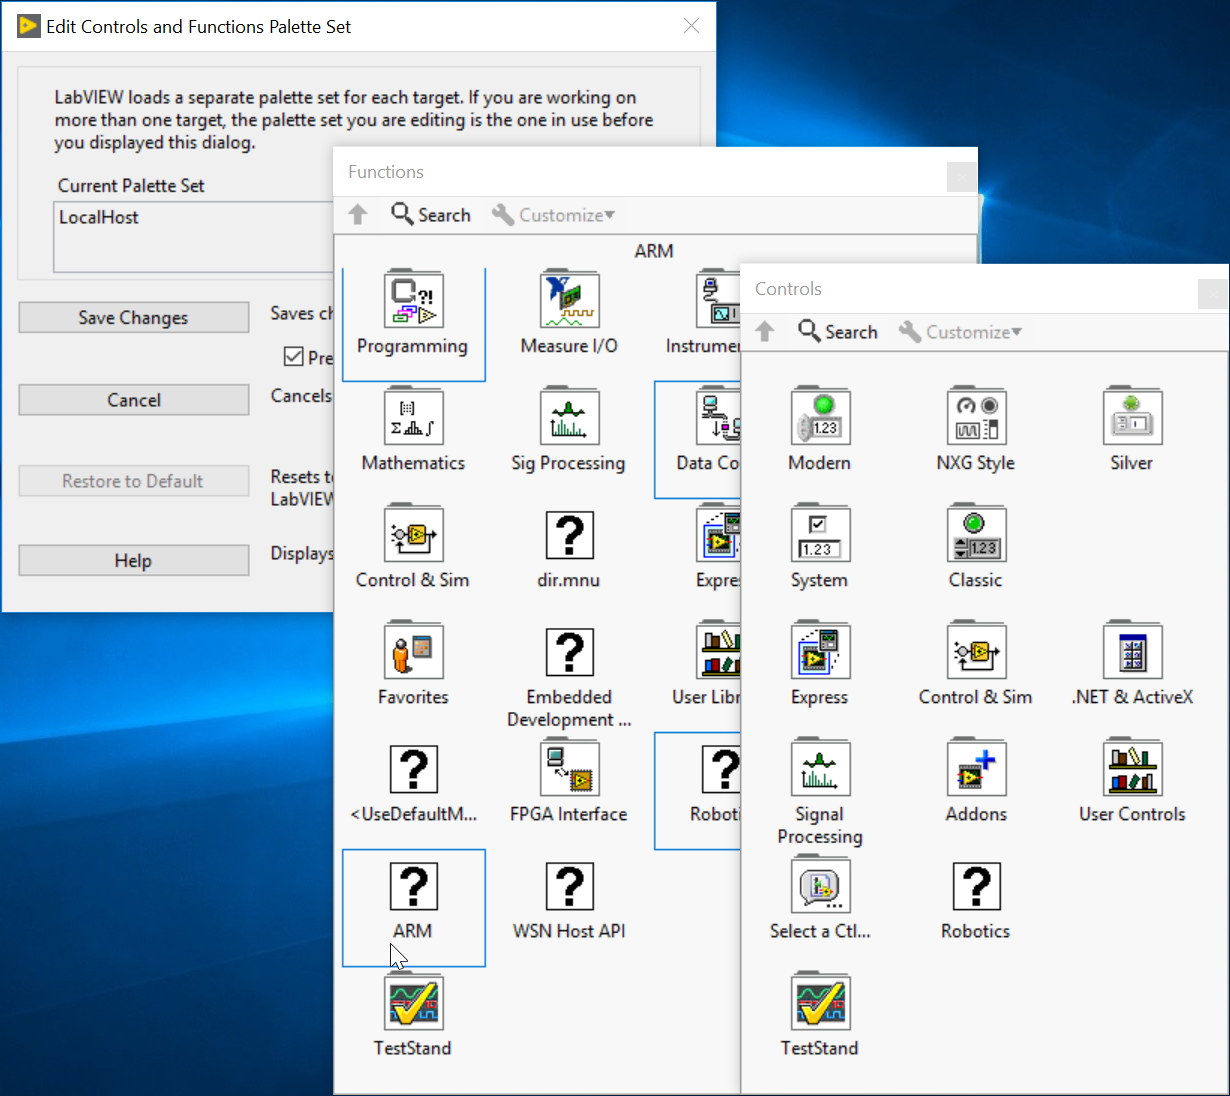The height and width of the screenshot is (1096, 1230).
Task: Close the Functions palette window
Action: (962, 177)
